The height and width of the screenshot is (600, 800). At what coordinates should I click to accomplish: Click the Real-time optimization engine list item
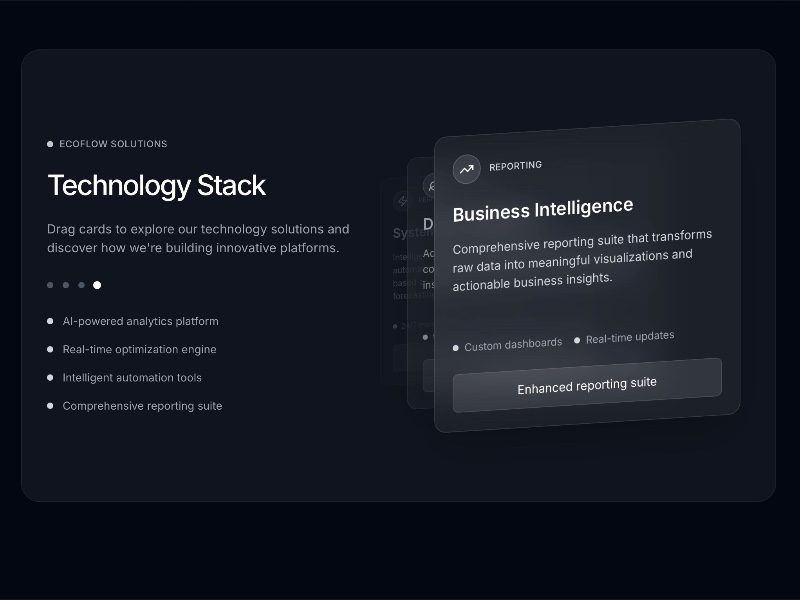[x=139, y=349]
